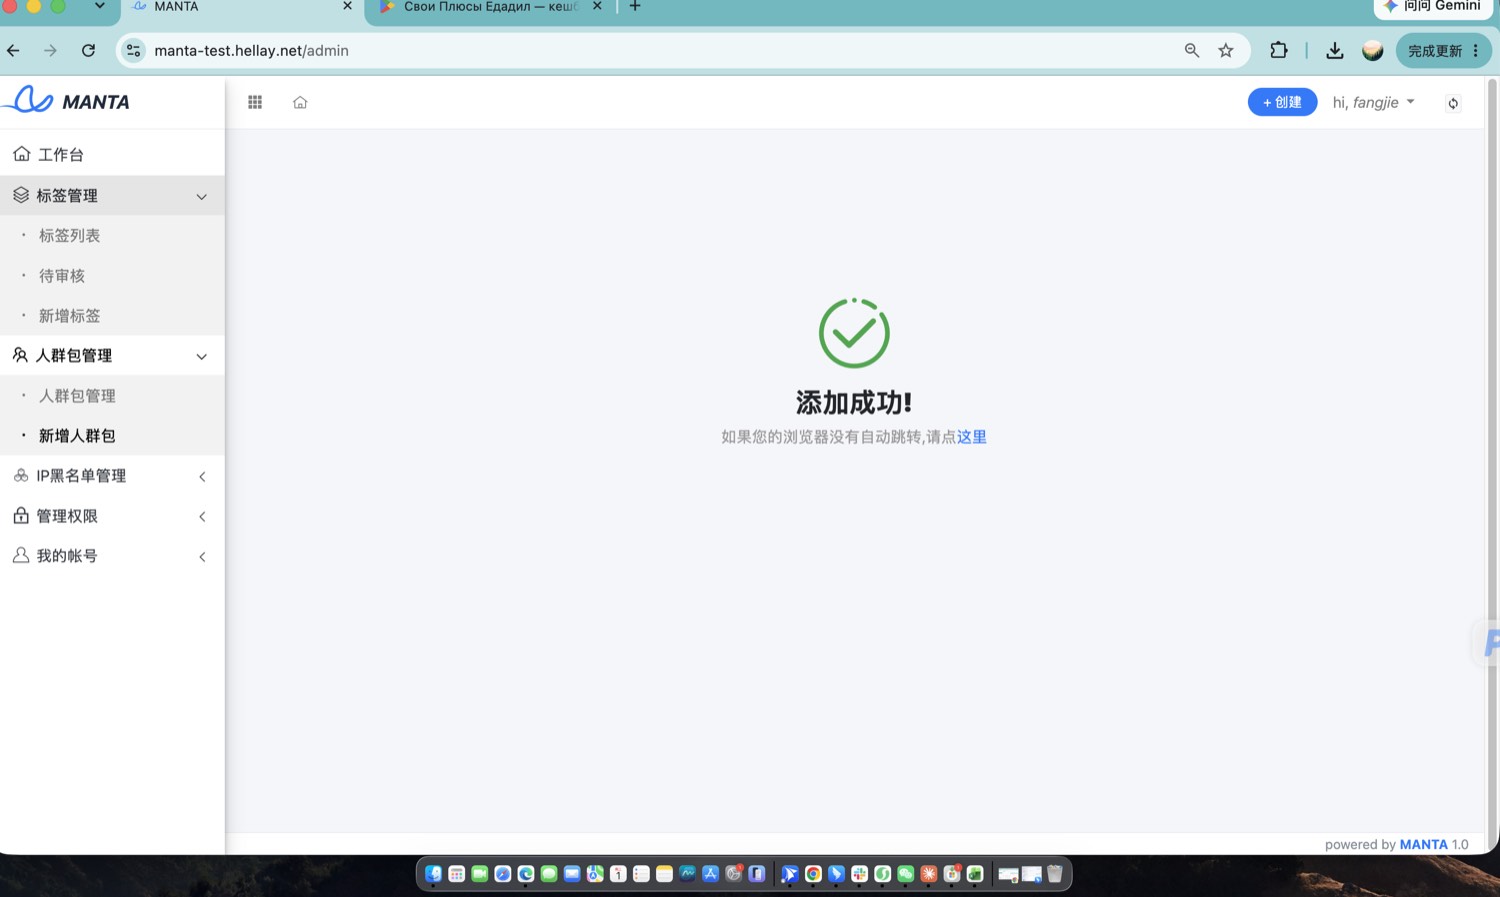Expand the 我的帐号 menu chevron
The image size is (1500, 897).
[x=202, y=556]
